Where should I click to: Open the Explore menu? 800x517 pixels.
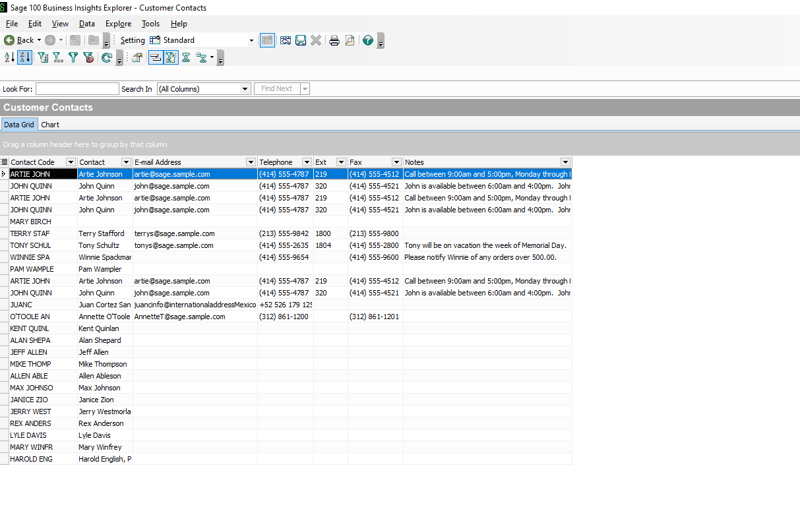click(118, 24)
